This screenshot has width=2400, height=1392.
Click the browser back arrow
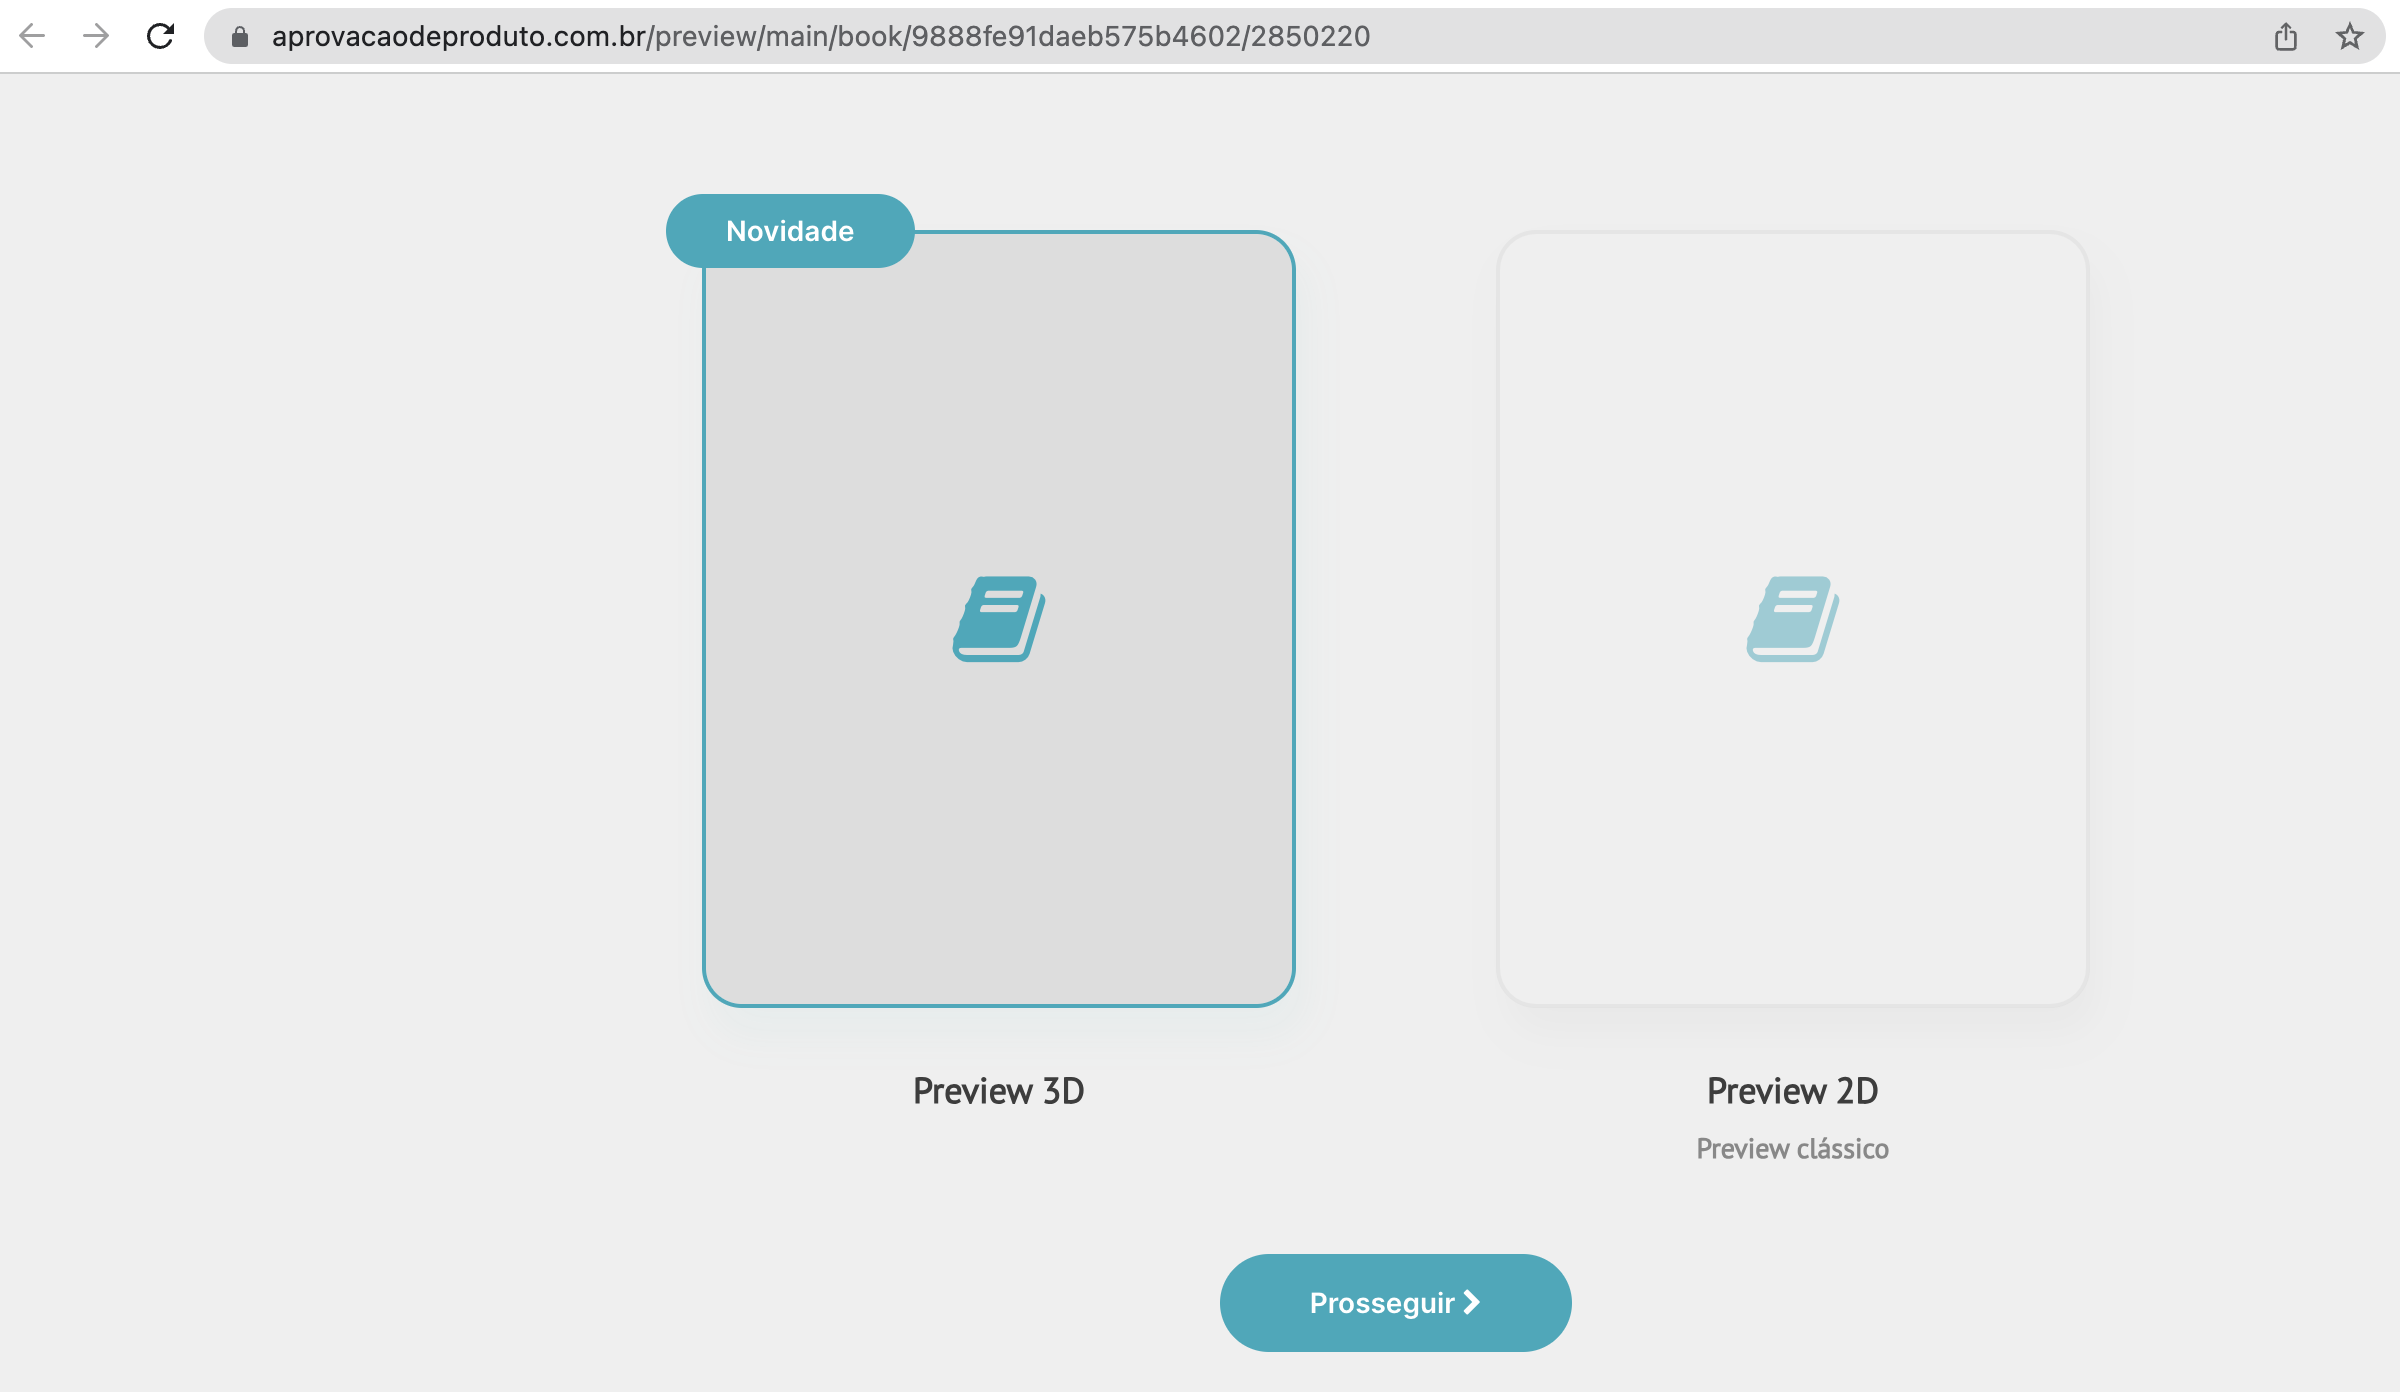tap(32, 36)
